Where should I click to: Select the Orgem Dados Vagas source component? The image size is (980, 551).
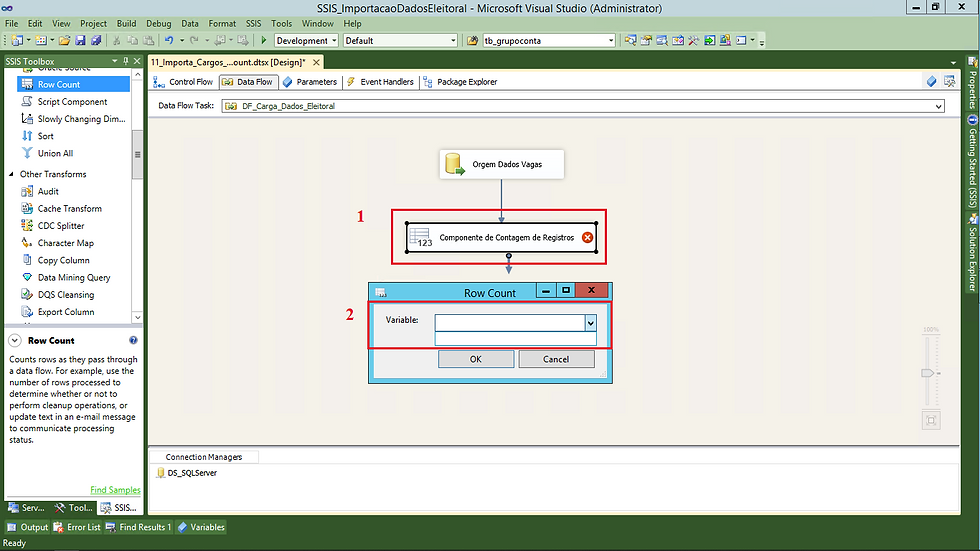(501, 164)
